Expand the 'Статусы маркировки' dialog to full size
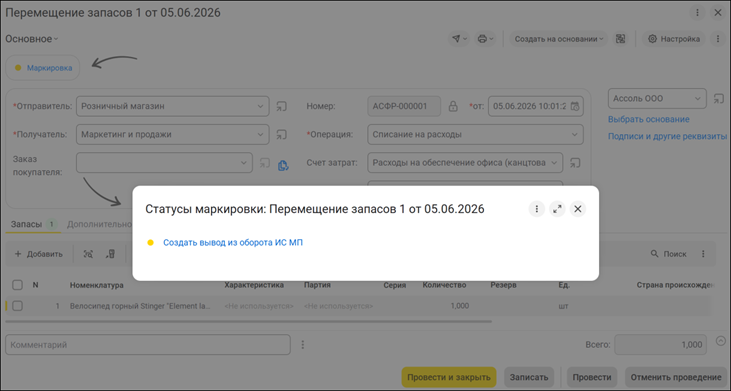This screenshot has height=391, width=731. coord(557,209)
